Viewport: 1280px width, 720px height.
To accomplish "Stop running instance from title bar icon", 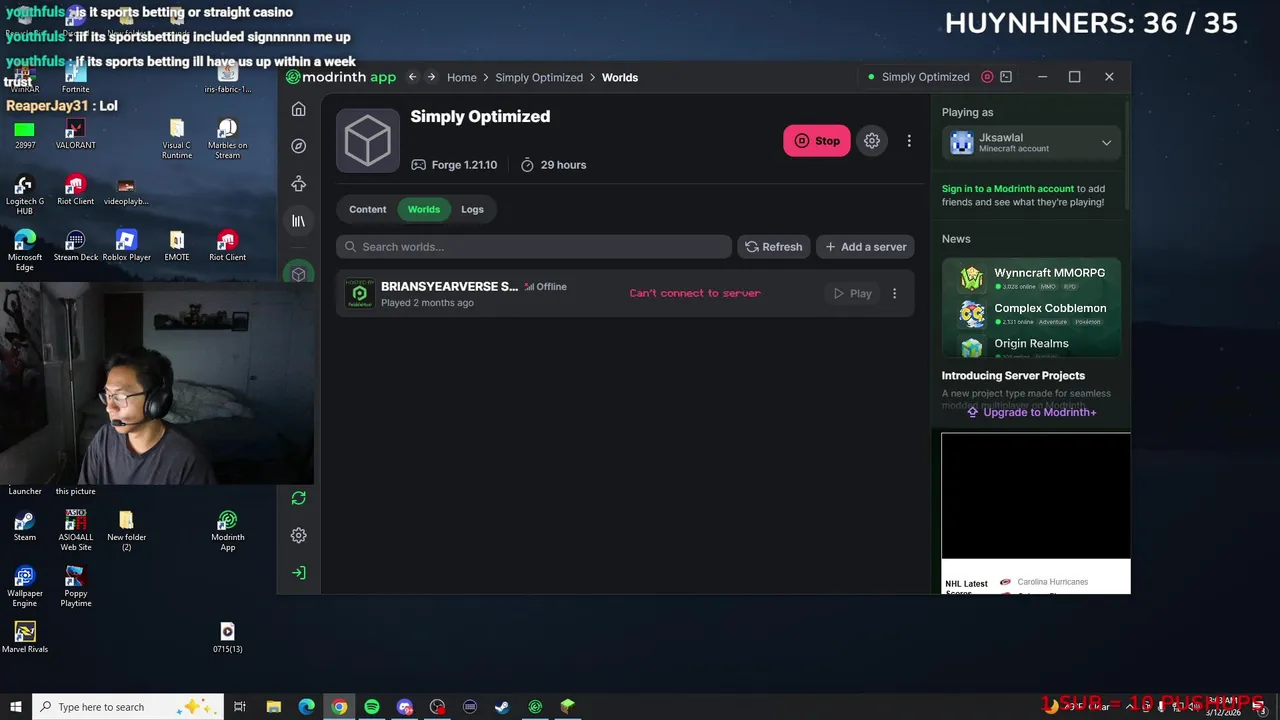I will tap(987, 77).
